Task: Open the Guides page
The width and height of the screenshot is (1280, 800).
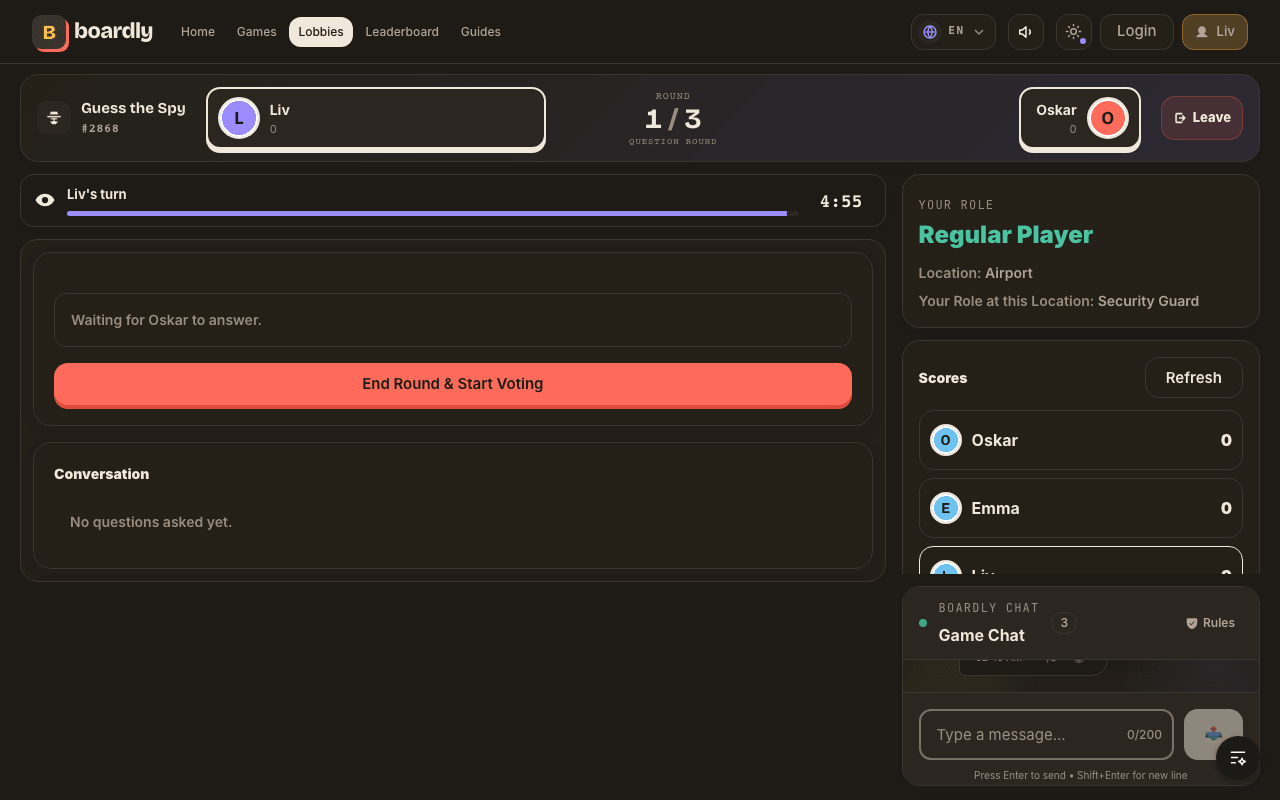Action: [481, 32]
